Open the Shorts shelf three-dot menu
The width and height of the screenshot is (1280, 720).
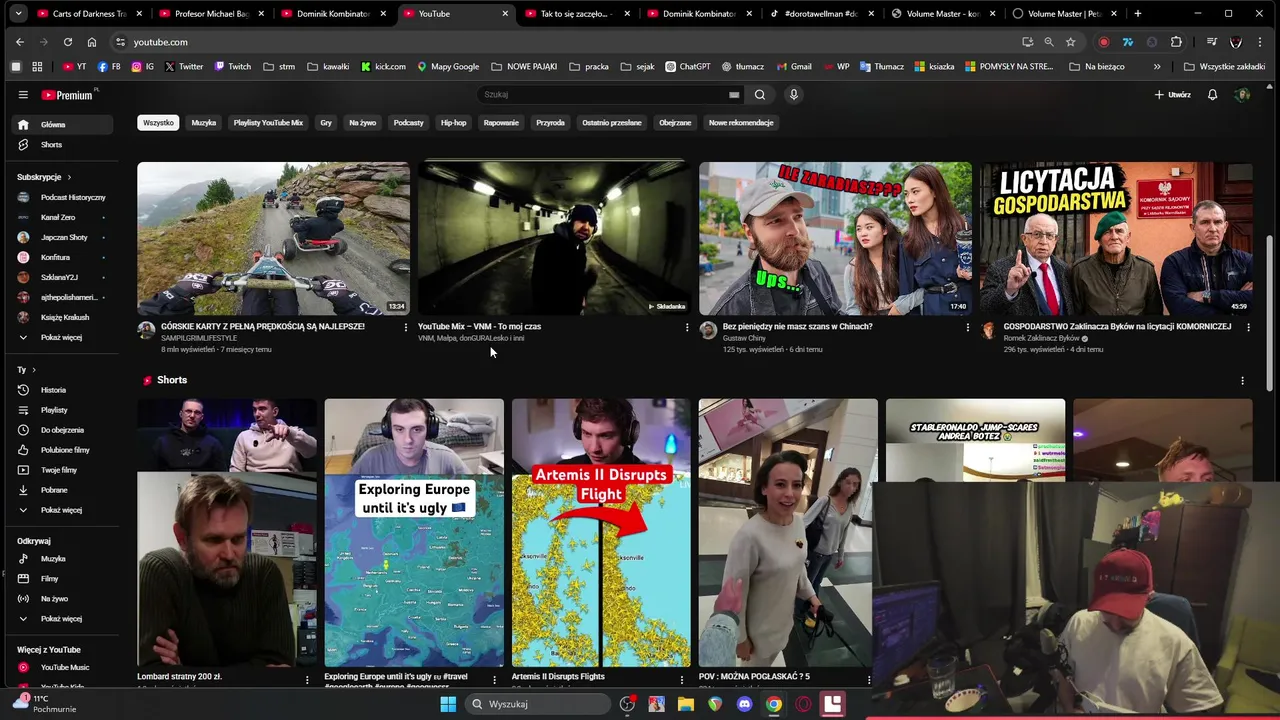point(1242,381)
